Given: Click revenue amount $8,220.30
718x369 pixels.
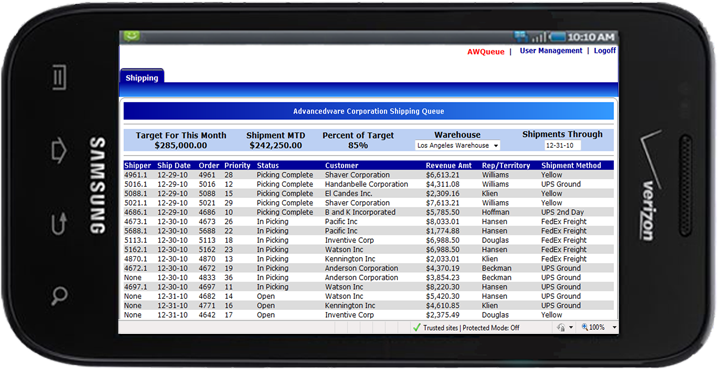Looking at the screenshot, I should (x=442, y=287).
